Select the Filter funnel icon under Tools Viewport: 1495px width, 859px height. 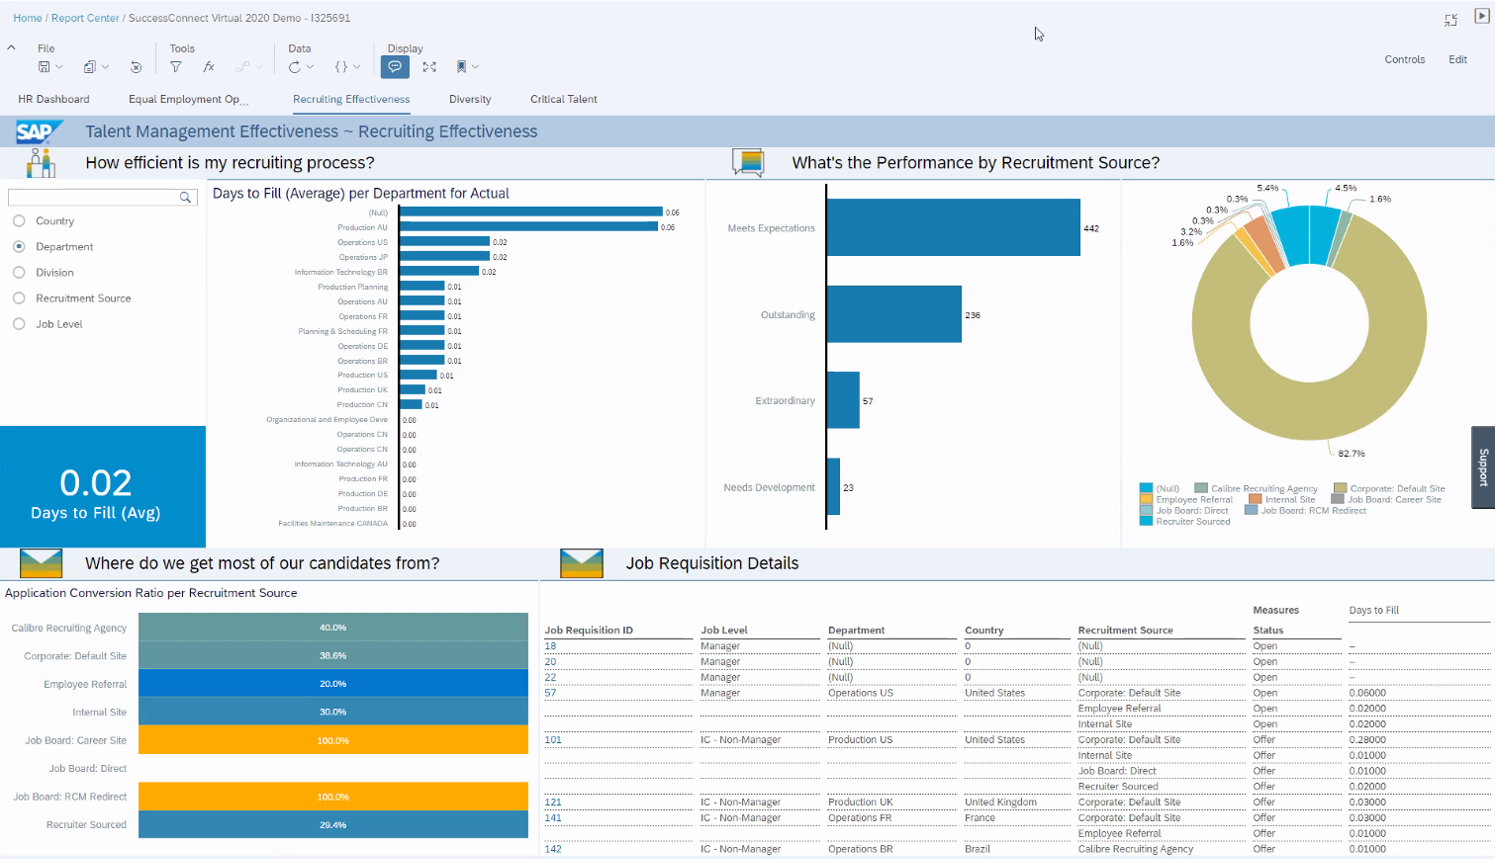[176, 66]
